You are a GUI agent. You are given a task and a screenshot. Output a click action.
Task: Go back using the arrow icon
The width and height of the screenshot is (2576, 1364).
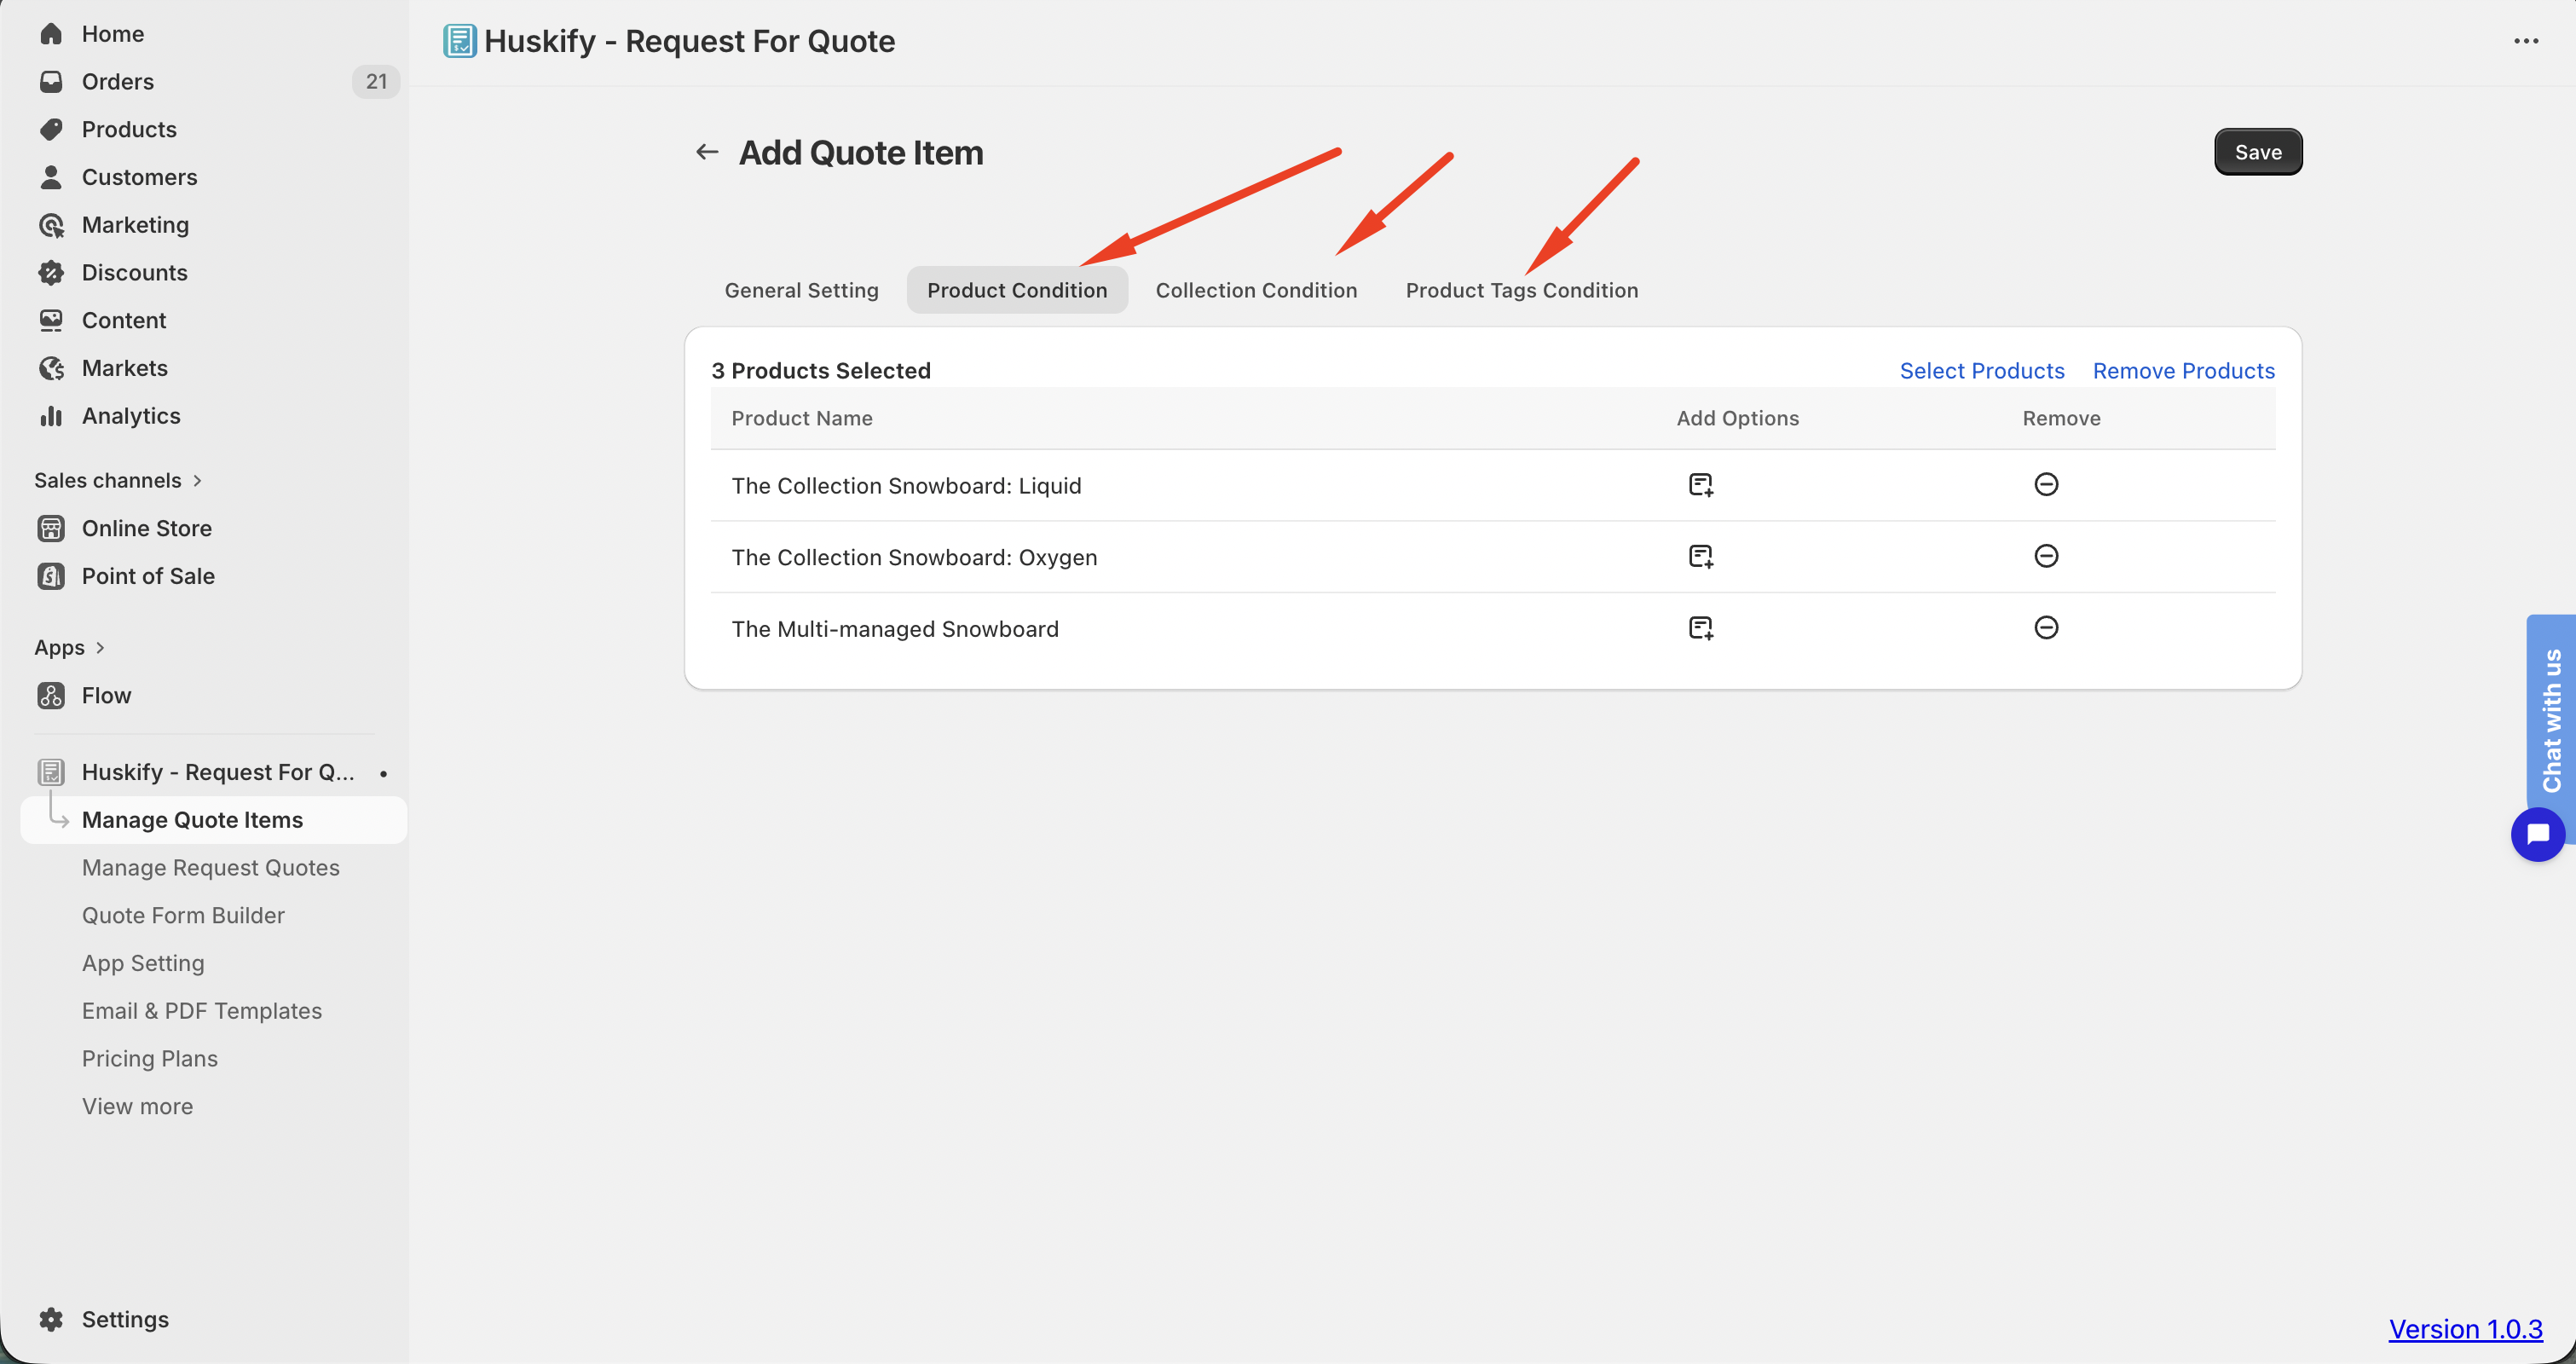point(707,152)
